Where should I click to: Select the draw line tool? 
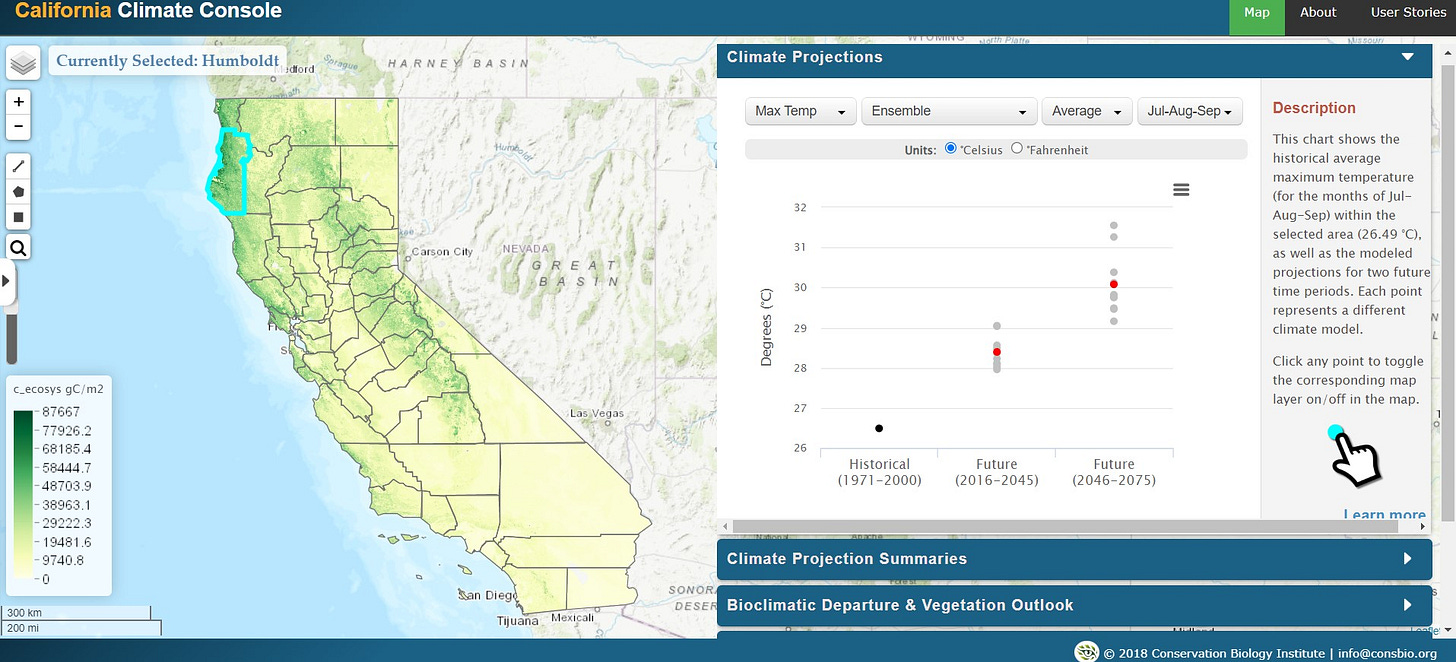[x=19, y=166]
